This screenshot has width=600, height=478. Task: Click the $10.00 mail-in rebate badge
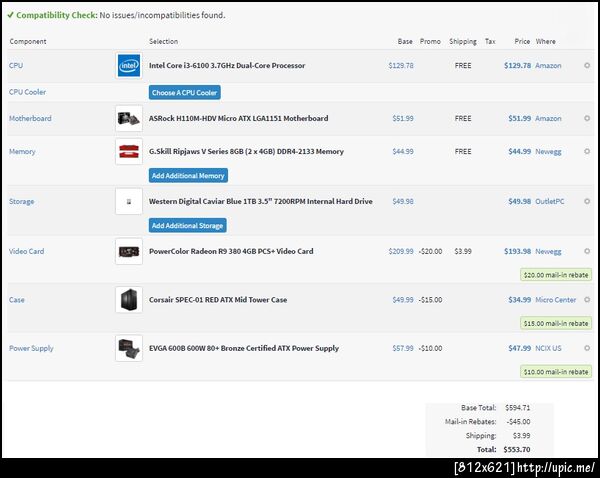click(556, 372)
